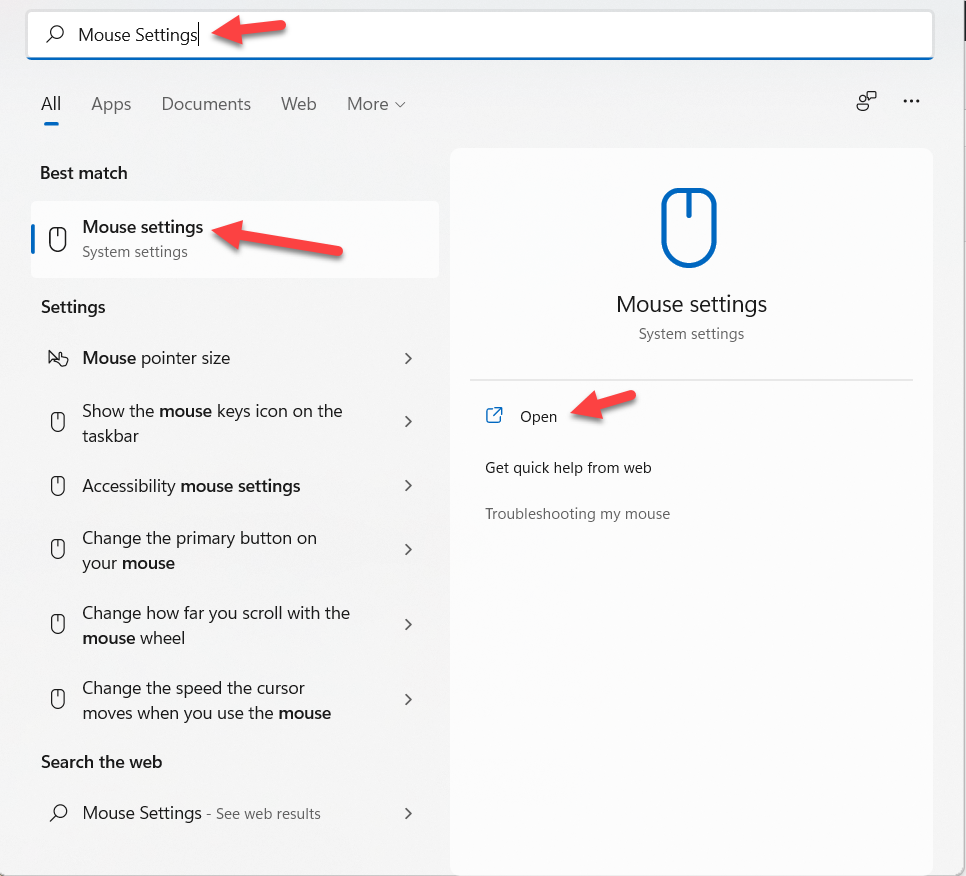966x876 pixels.
Task: Switch to the Apps tab
Action: 111,104
